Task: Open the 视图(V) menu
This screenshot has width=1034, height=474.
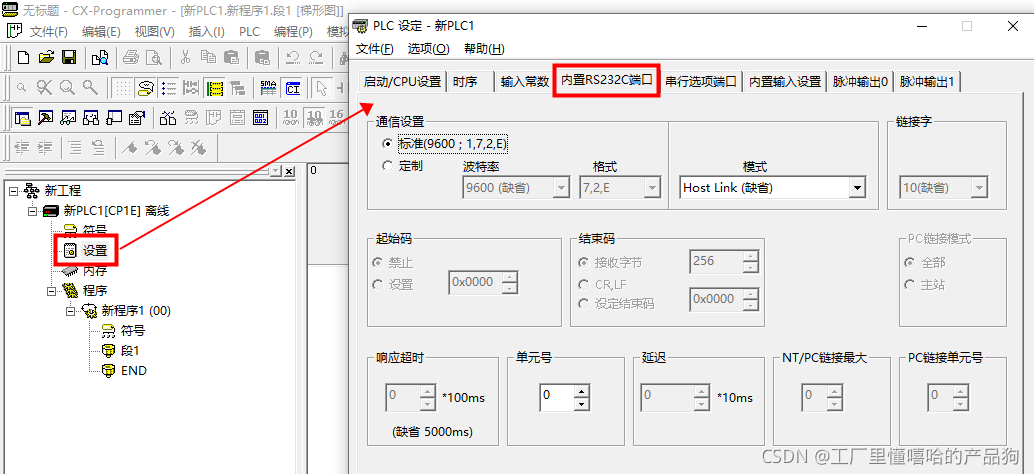Action: (x=154, y=32)
